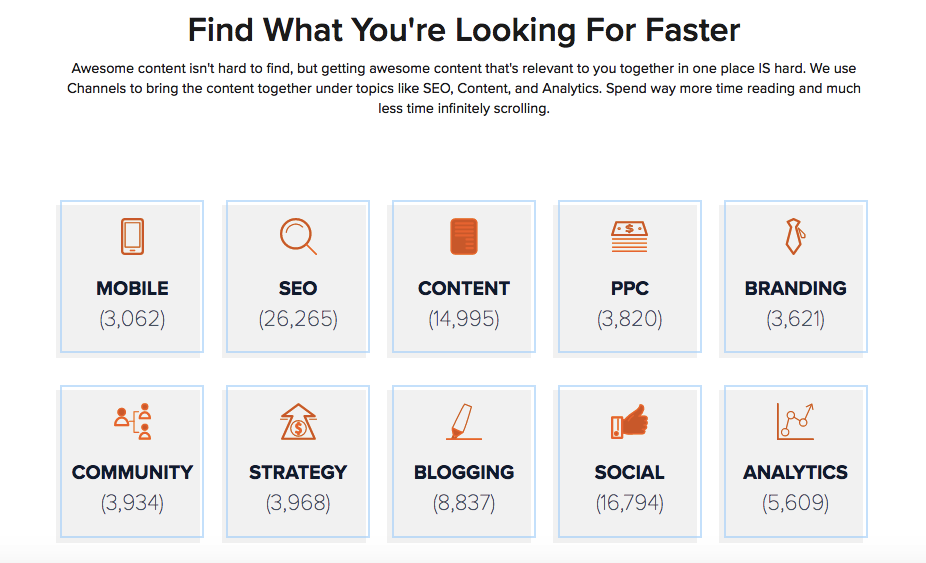
Task: Click the Community people icon
Action: 133,421
